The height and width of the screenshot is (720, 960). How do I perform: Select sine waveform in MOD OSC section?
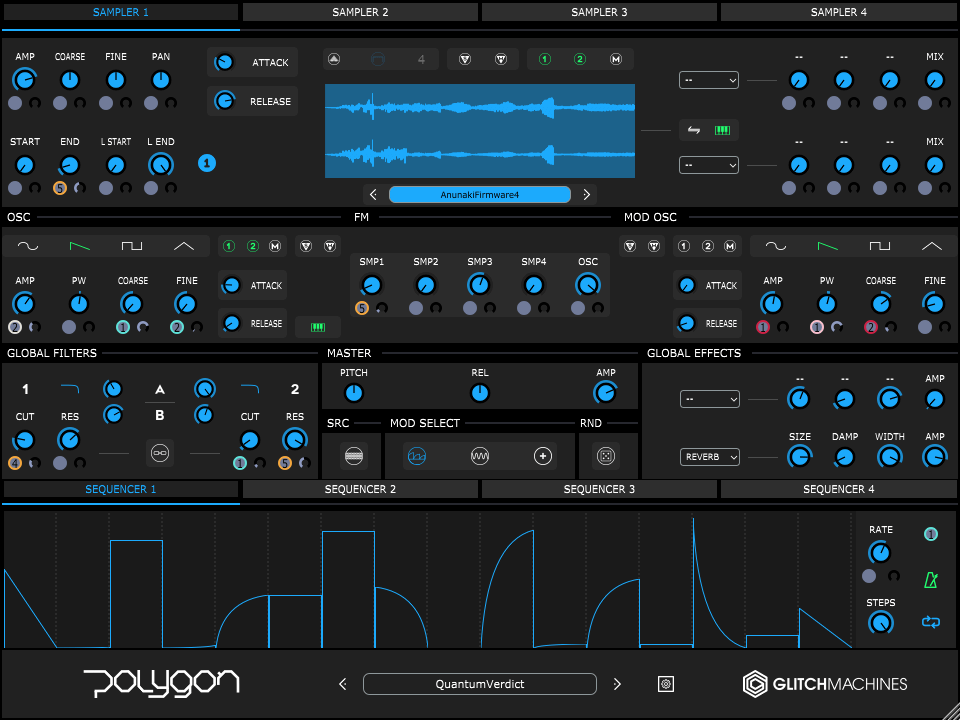tap(776, 246)
